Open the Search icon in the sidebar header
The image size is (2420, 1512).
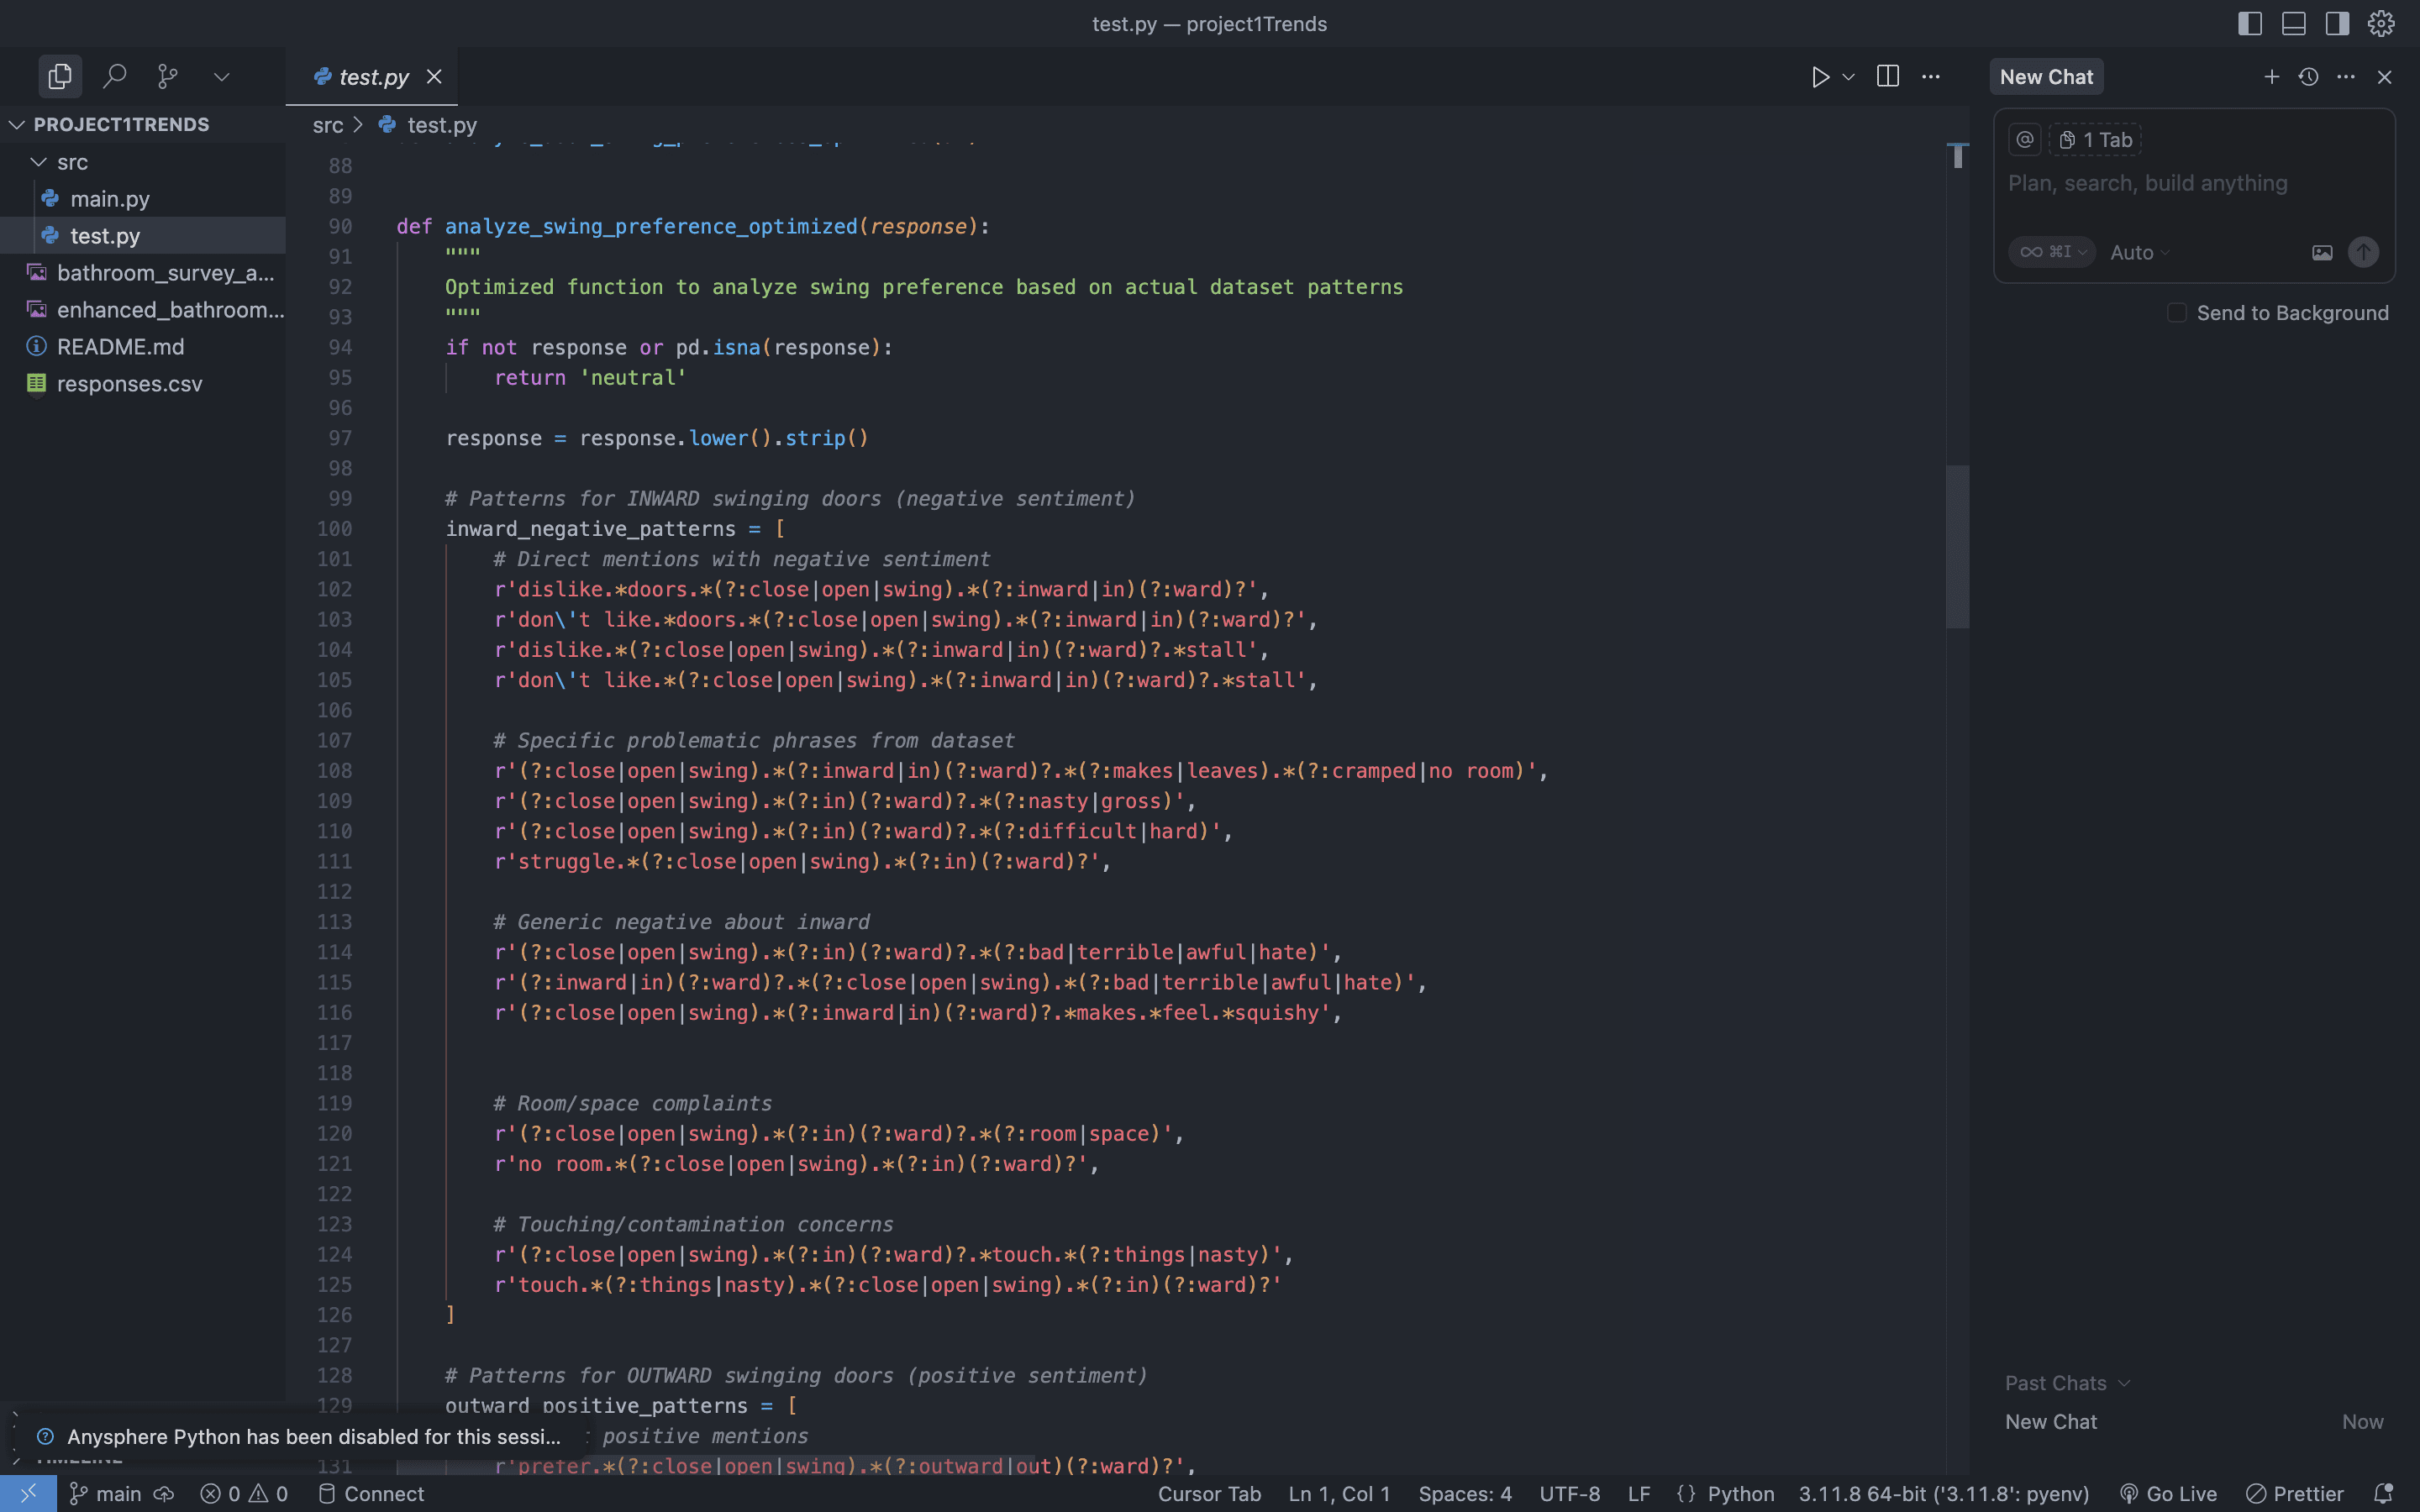(115, 76)
